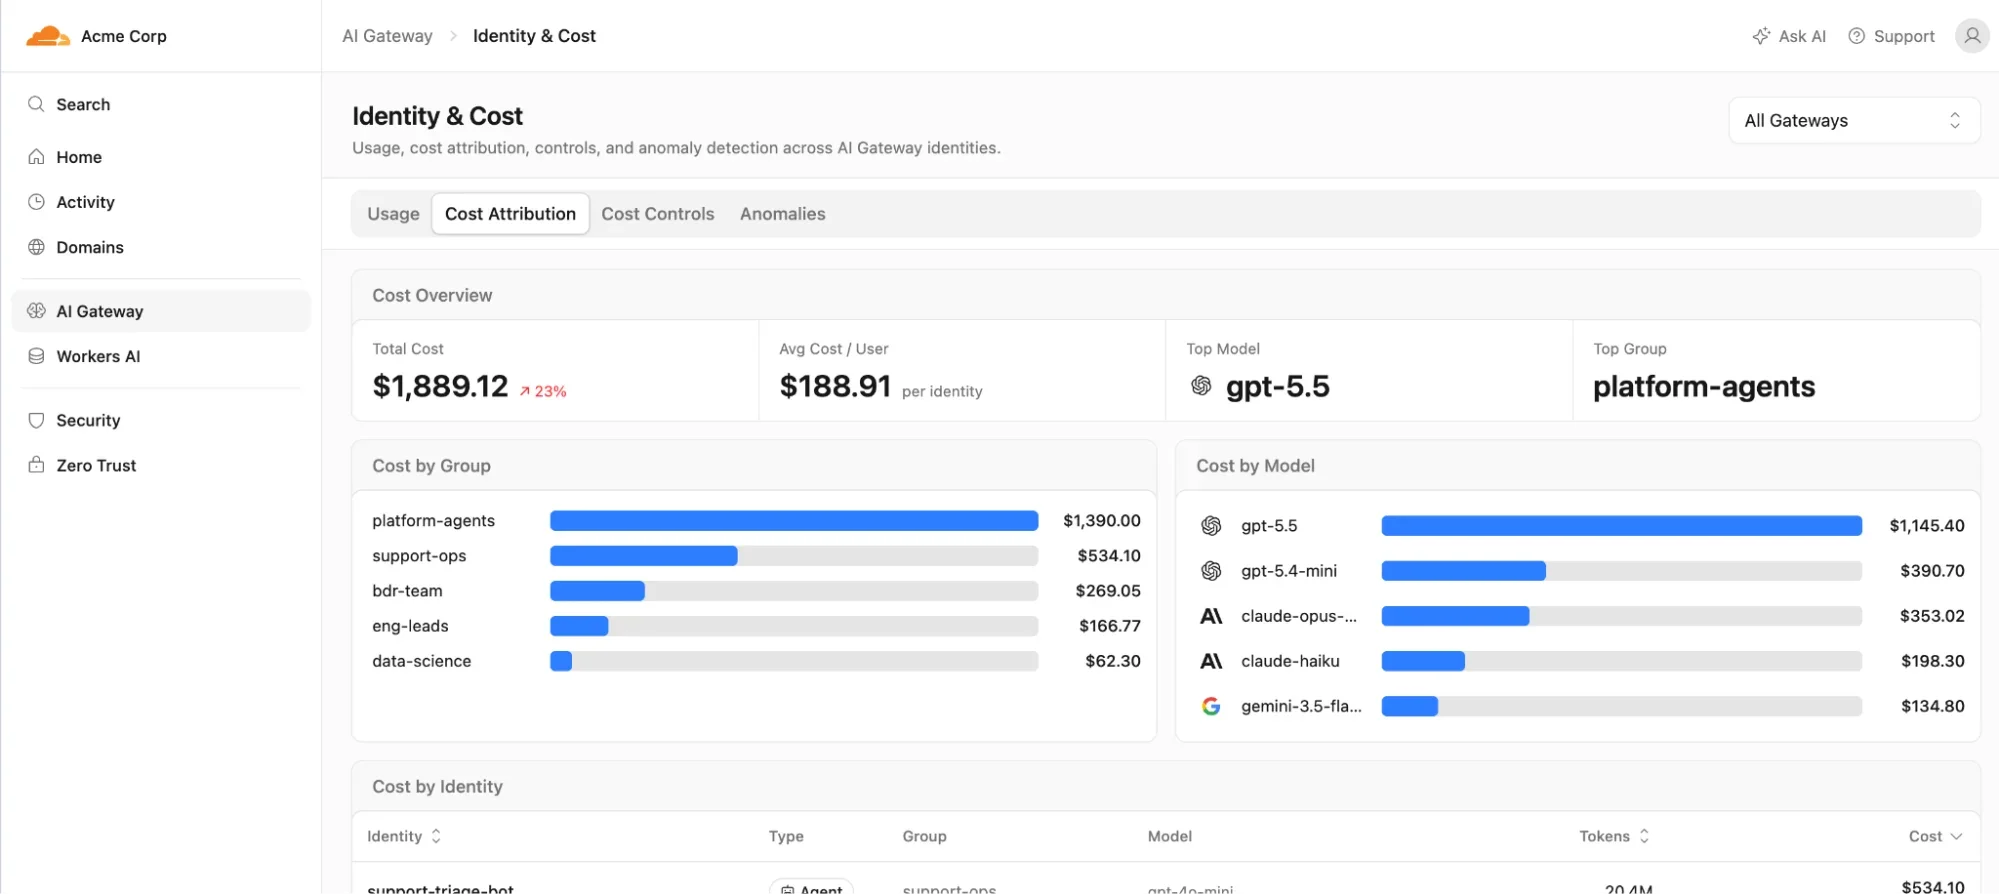Click the claude-opus model cost bar
This screenshot has height=895, width=1999.
point(1621,616)
